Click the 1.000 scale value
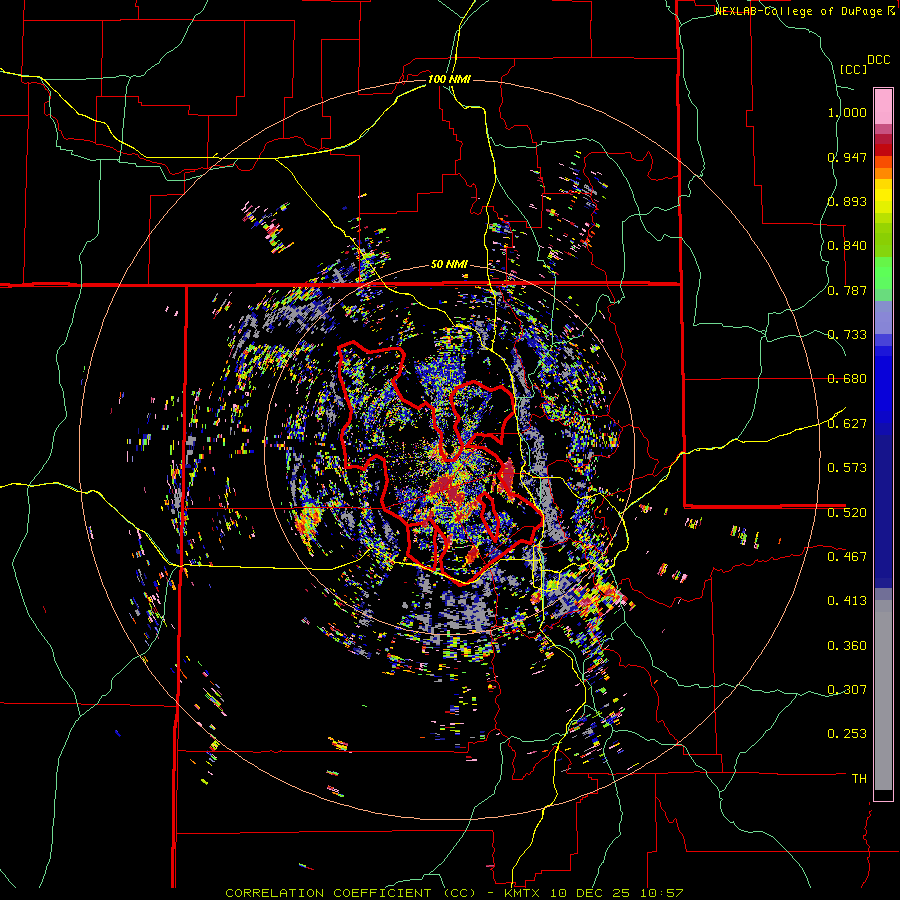 tap(847, 112)
